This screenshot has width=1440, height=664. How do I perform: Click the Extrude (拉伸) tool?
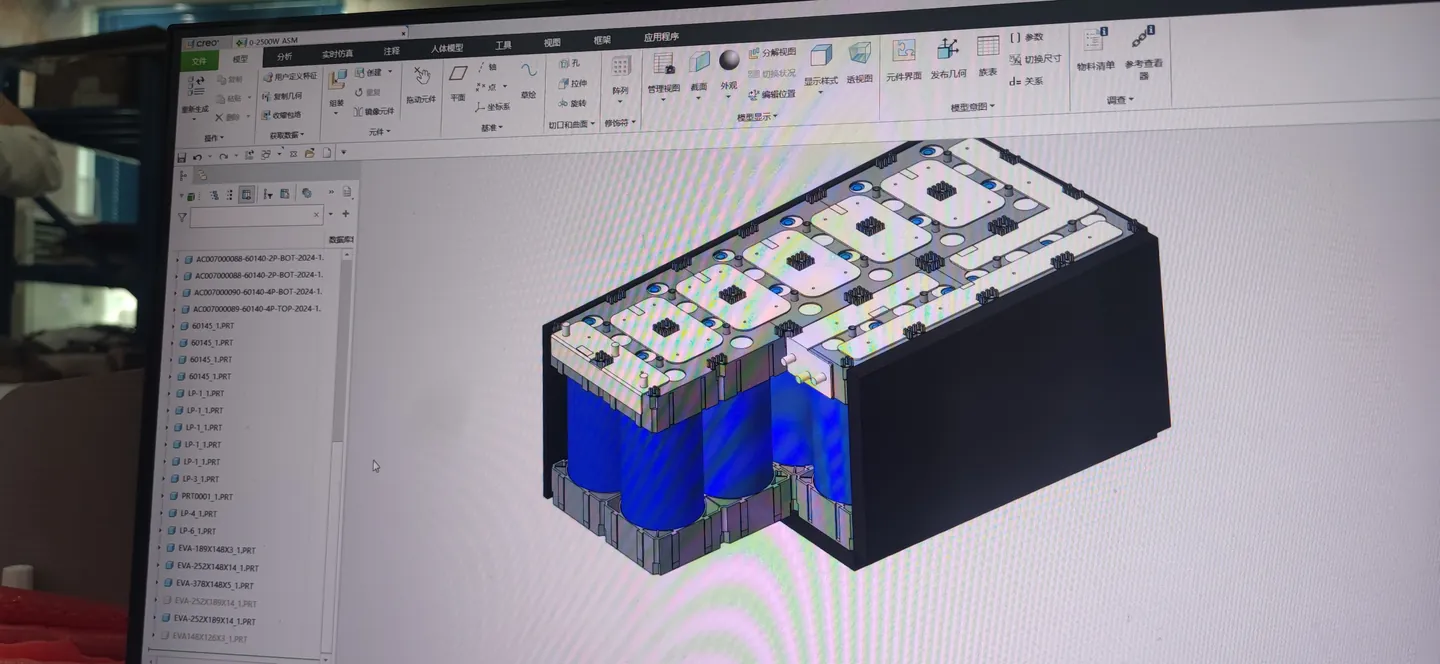point(573,83)
